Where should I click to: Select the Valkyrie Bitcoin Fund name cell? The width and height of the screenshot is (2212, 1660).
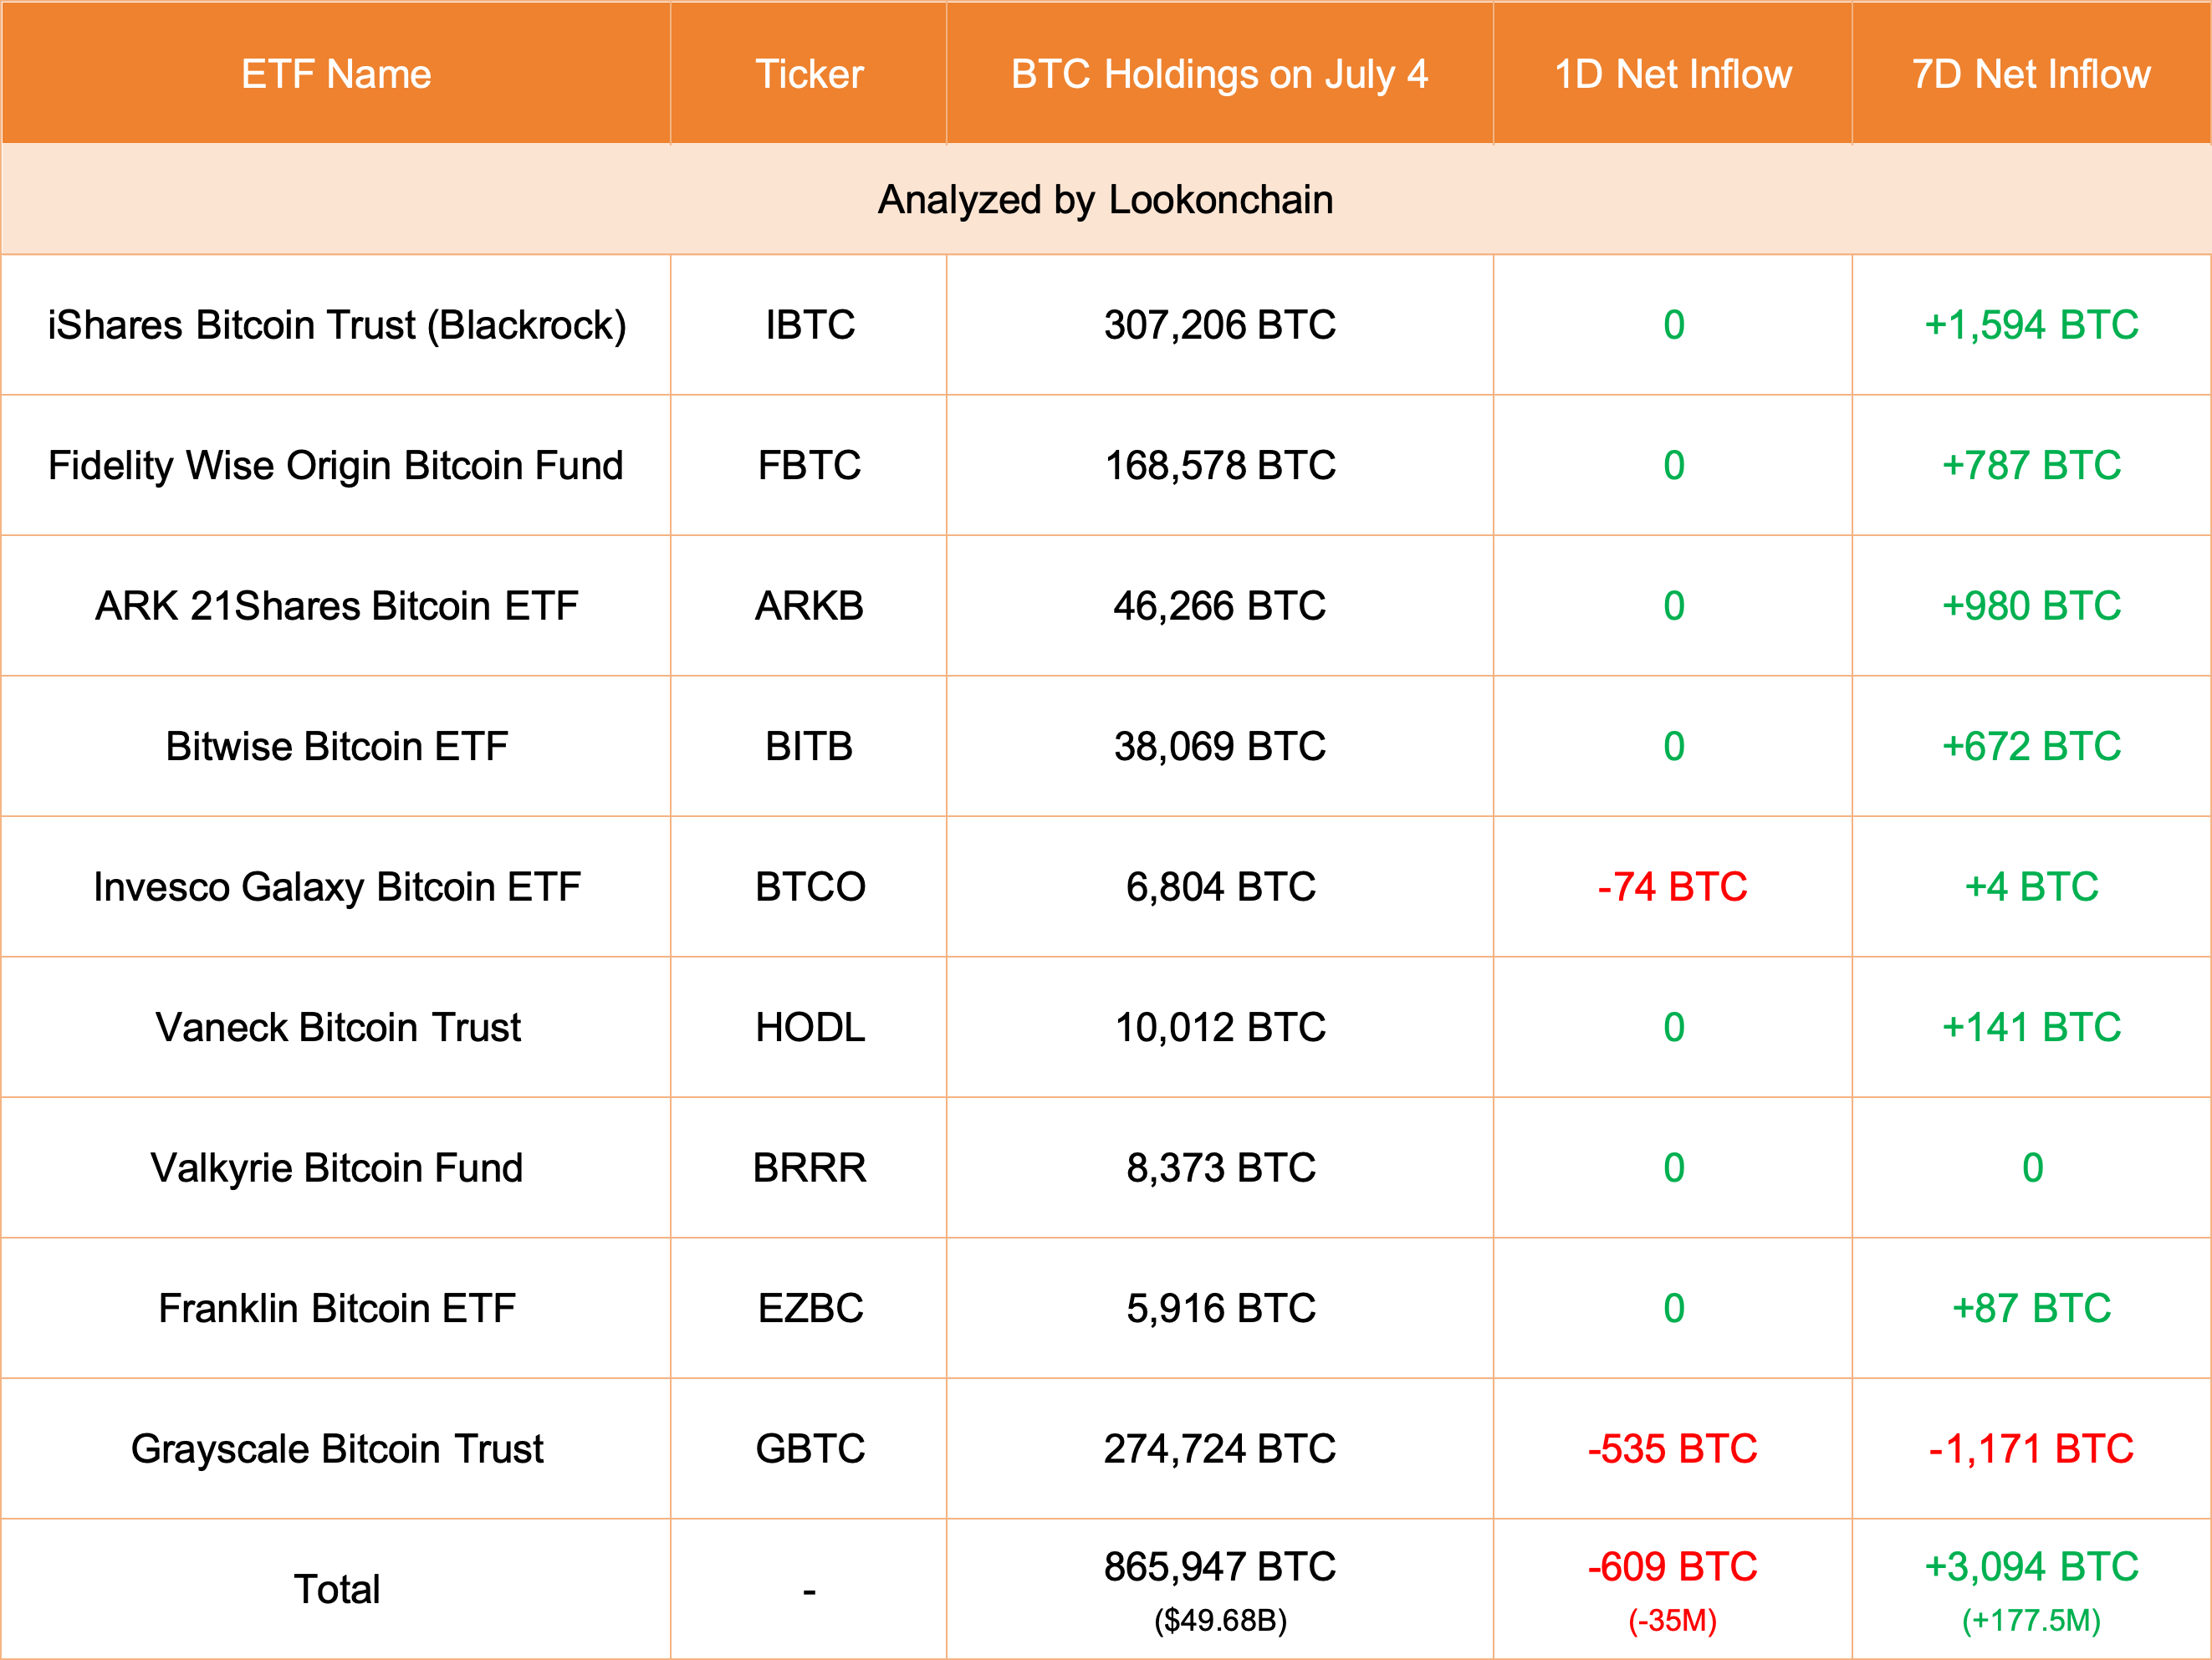(x=337, y=1168)
